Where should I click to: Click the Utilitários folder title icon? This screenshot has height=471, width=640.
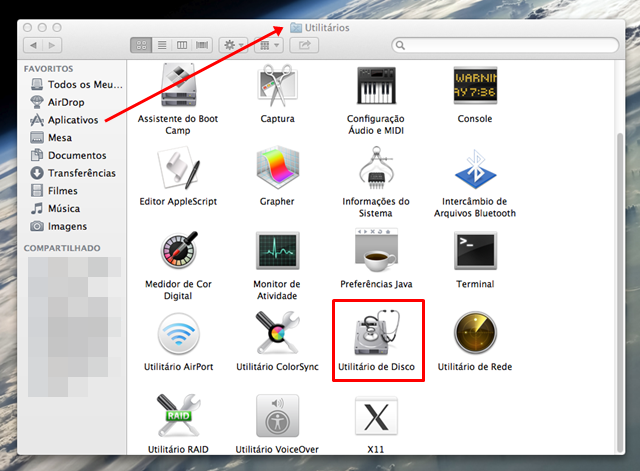[296, 28]
